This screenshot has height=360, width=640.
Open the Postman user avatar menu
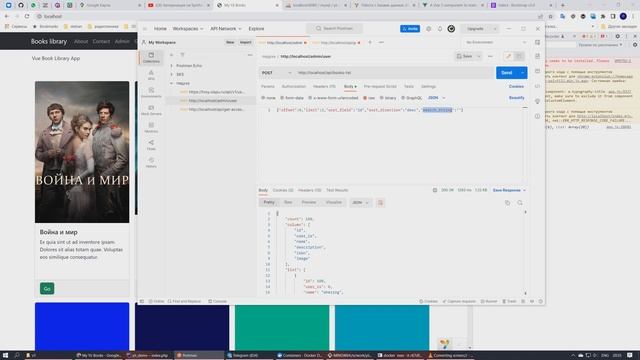451,29
